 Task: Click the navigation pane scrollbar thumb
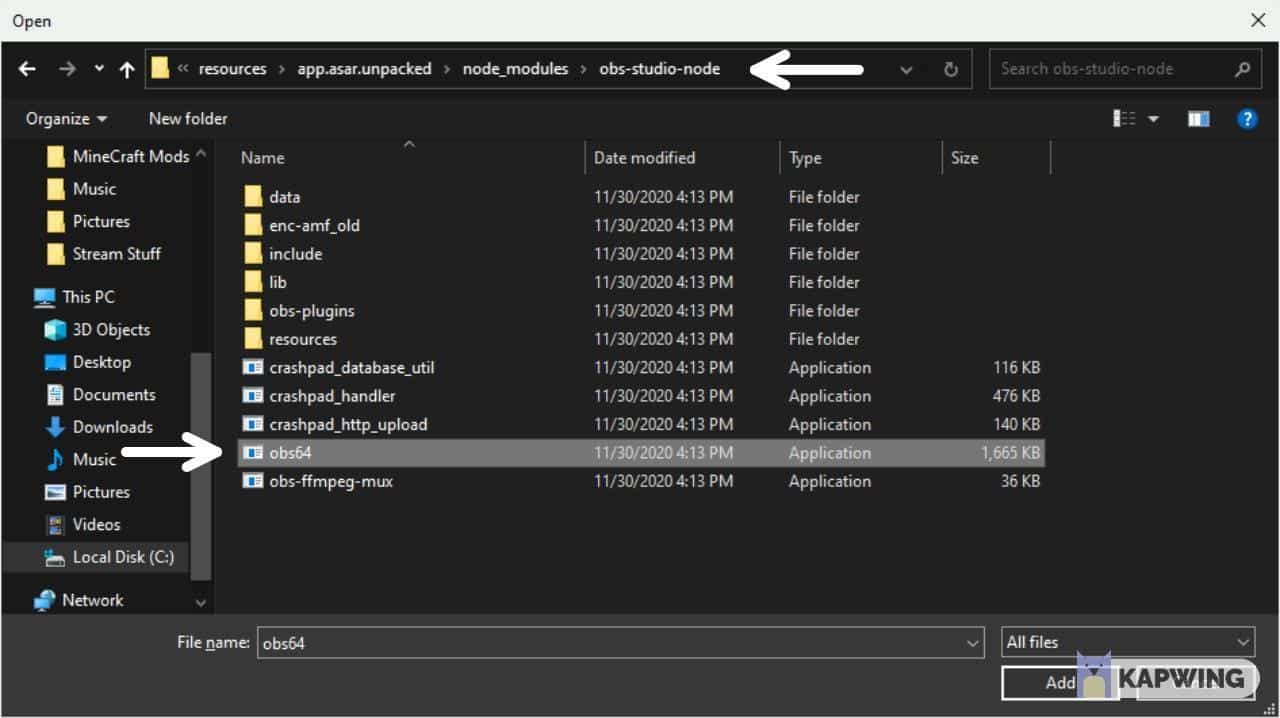201,465
